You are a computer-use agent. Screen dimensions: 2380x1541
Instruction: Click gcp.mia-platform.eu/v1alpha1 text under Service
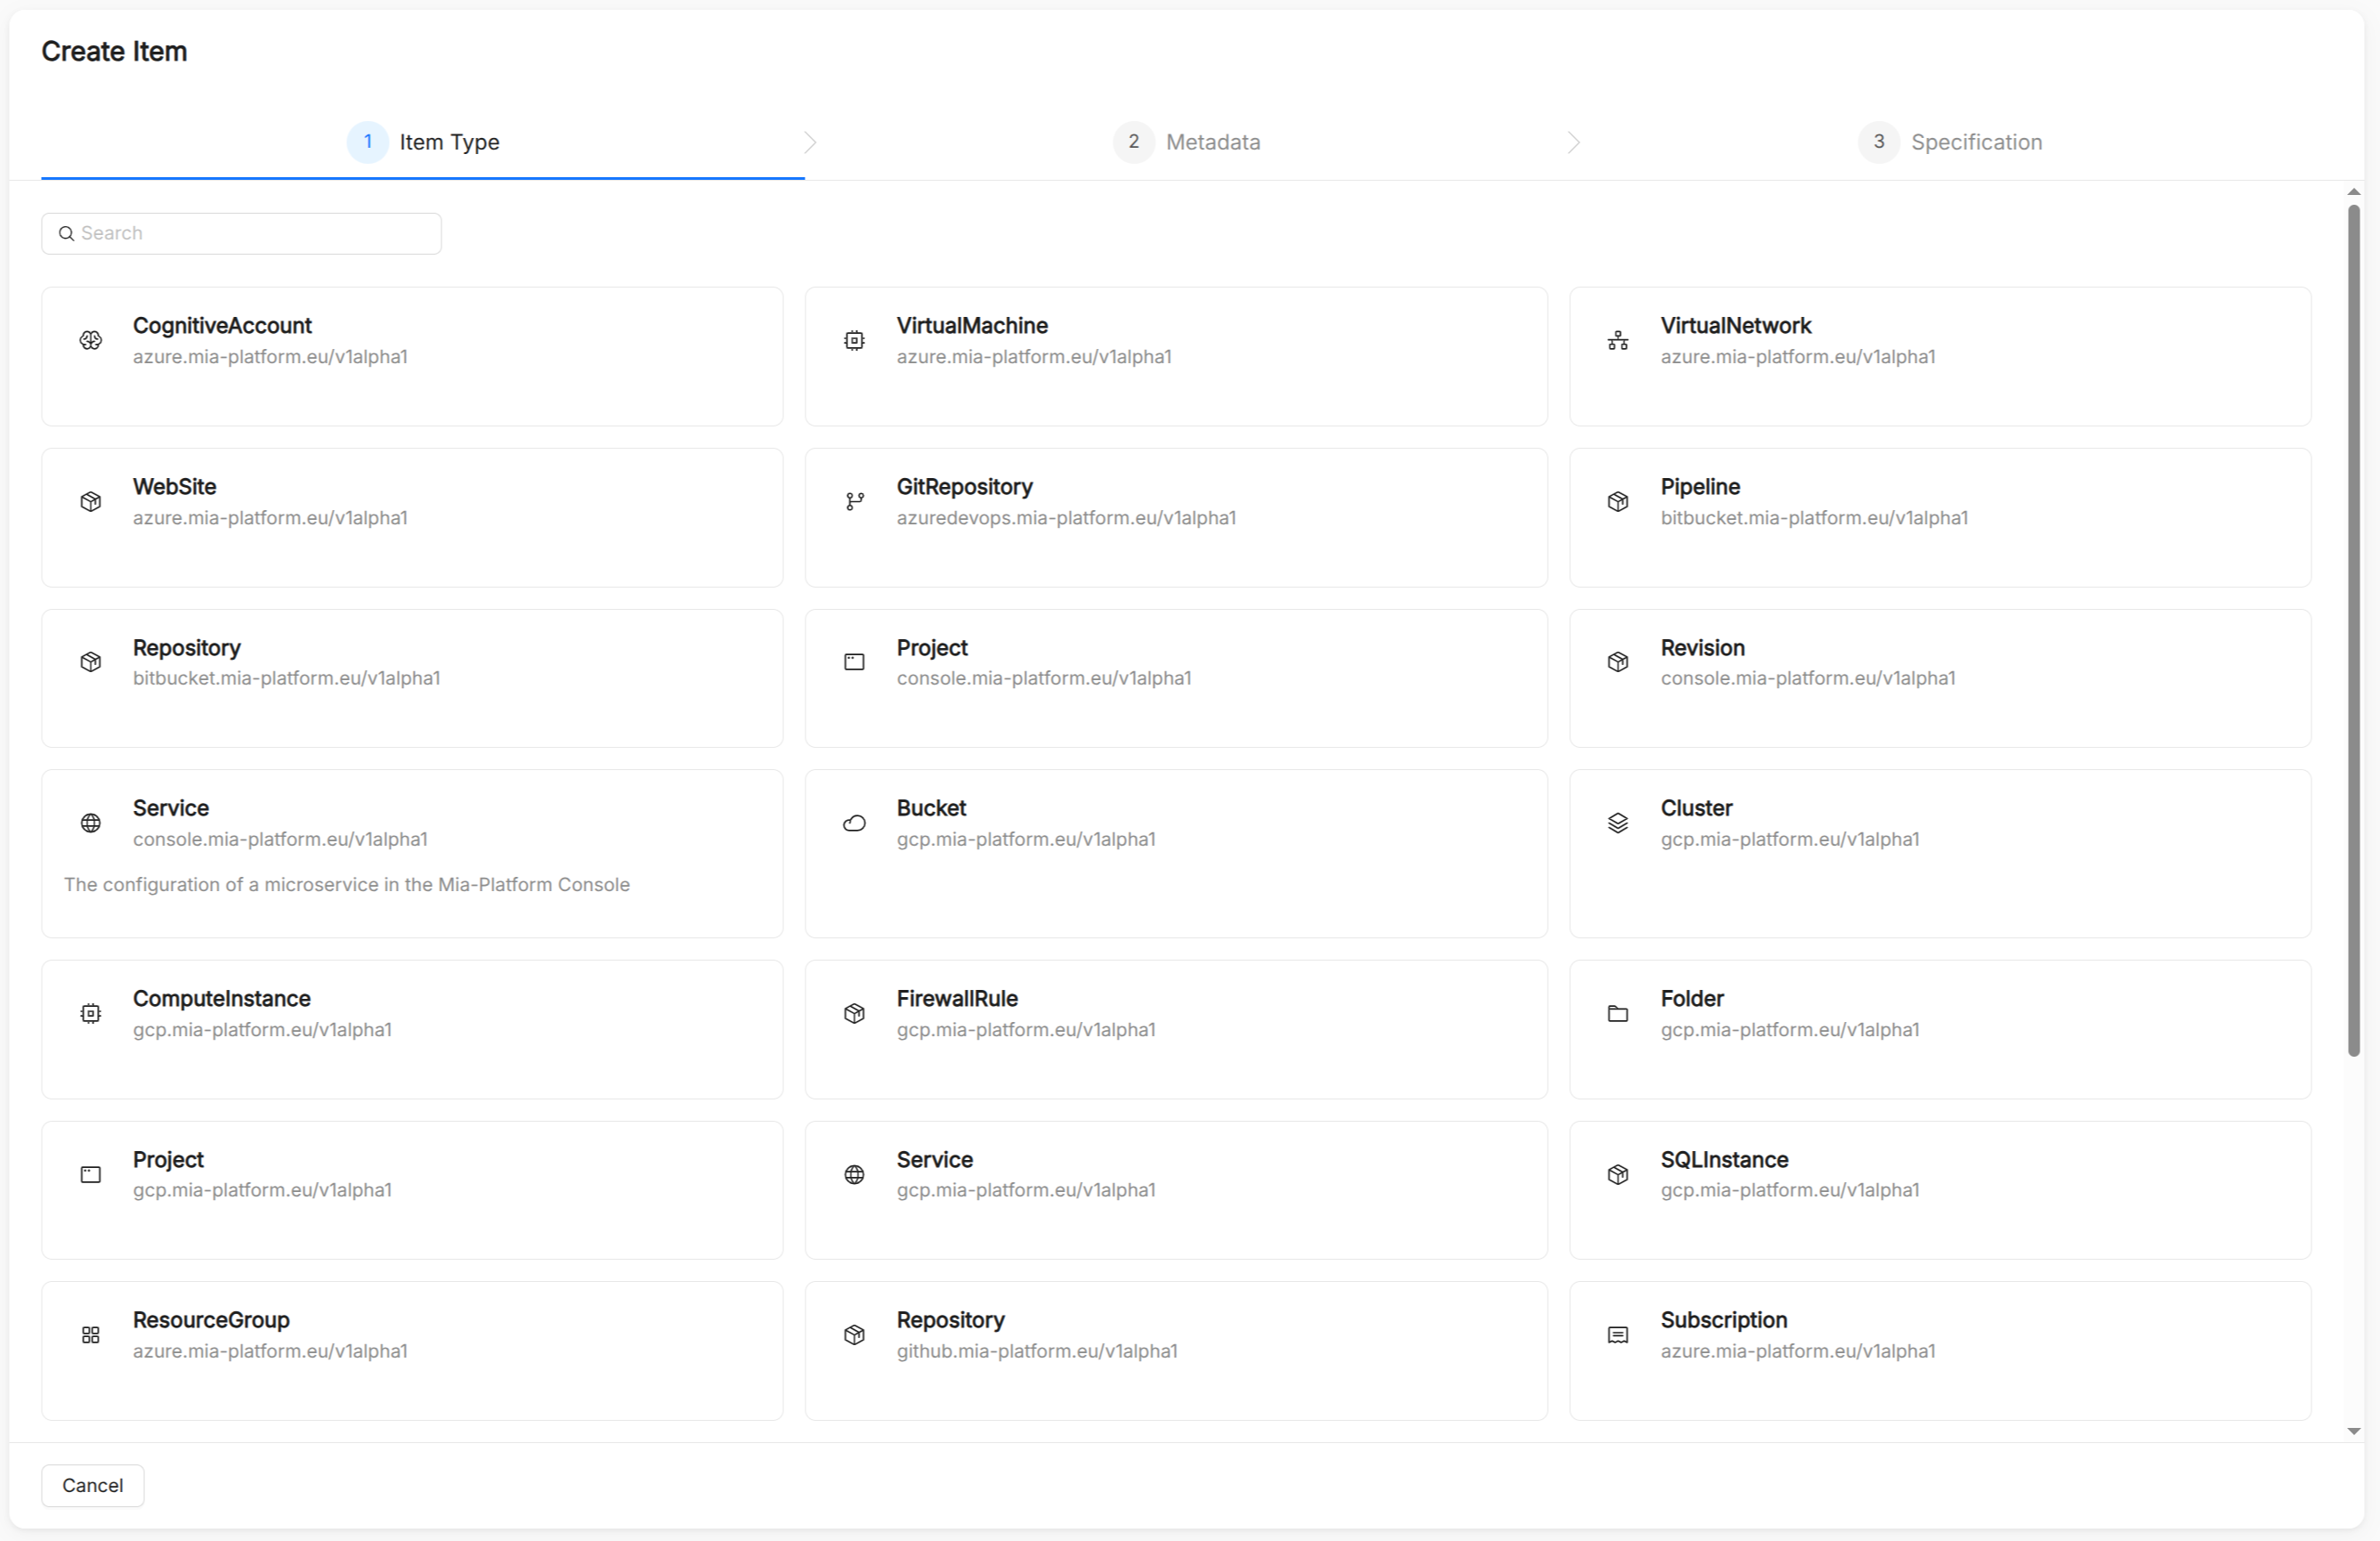(x=1026, y=1191)
